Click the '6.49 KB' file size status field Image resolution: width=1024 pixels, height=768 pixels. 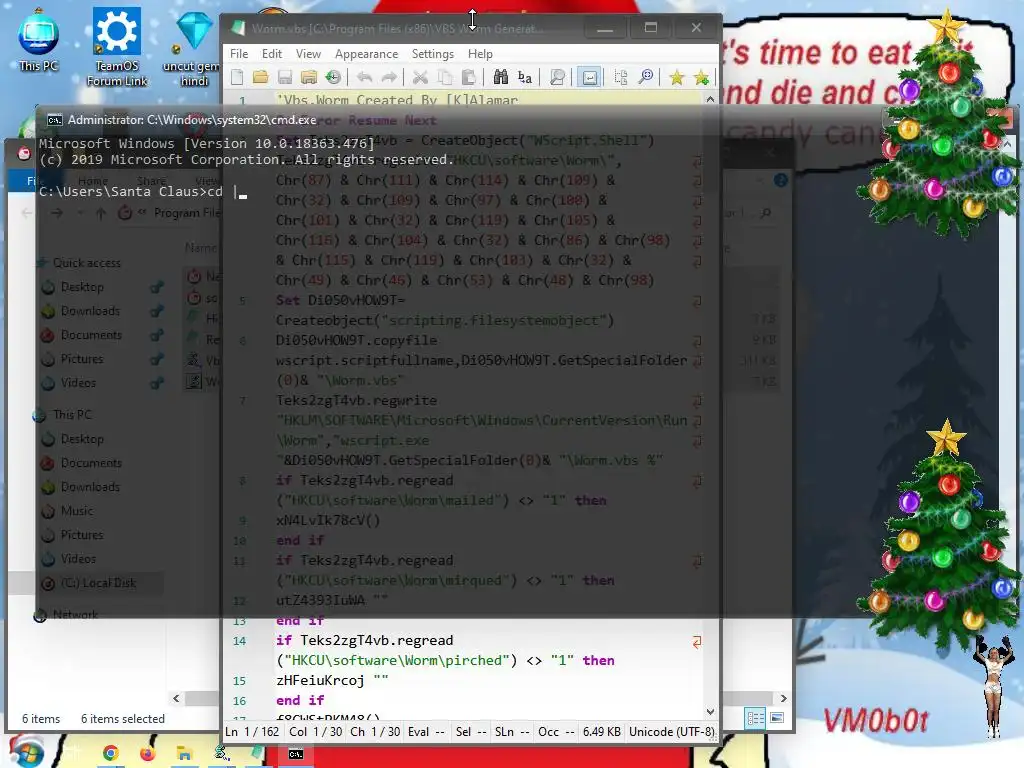pyautogui.click(x=601, y=731)
